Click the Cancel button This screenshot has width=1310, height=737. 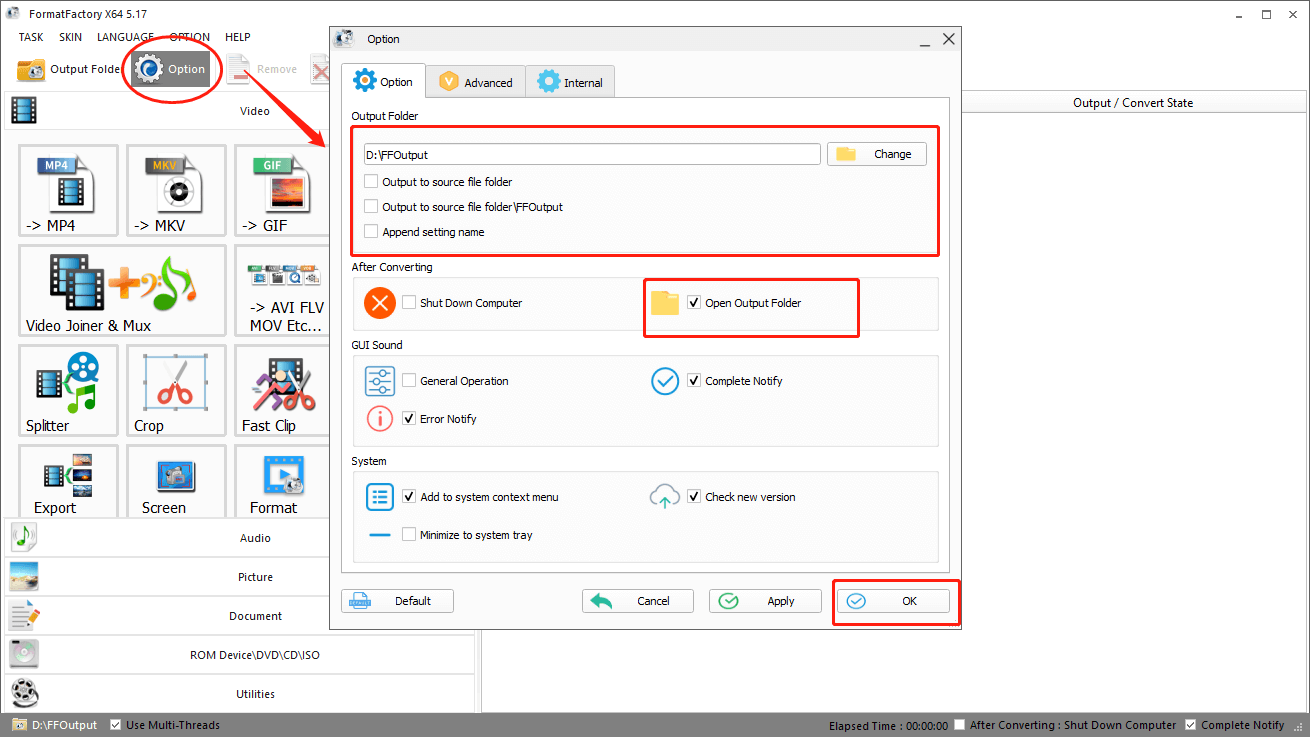pos(638,601)
